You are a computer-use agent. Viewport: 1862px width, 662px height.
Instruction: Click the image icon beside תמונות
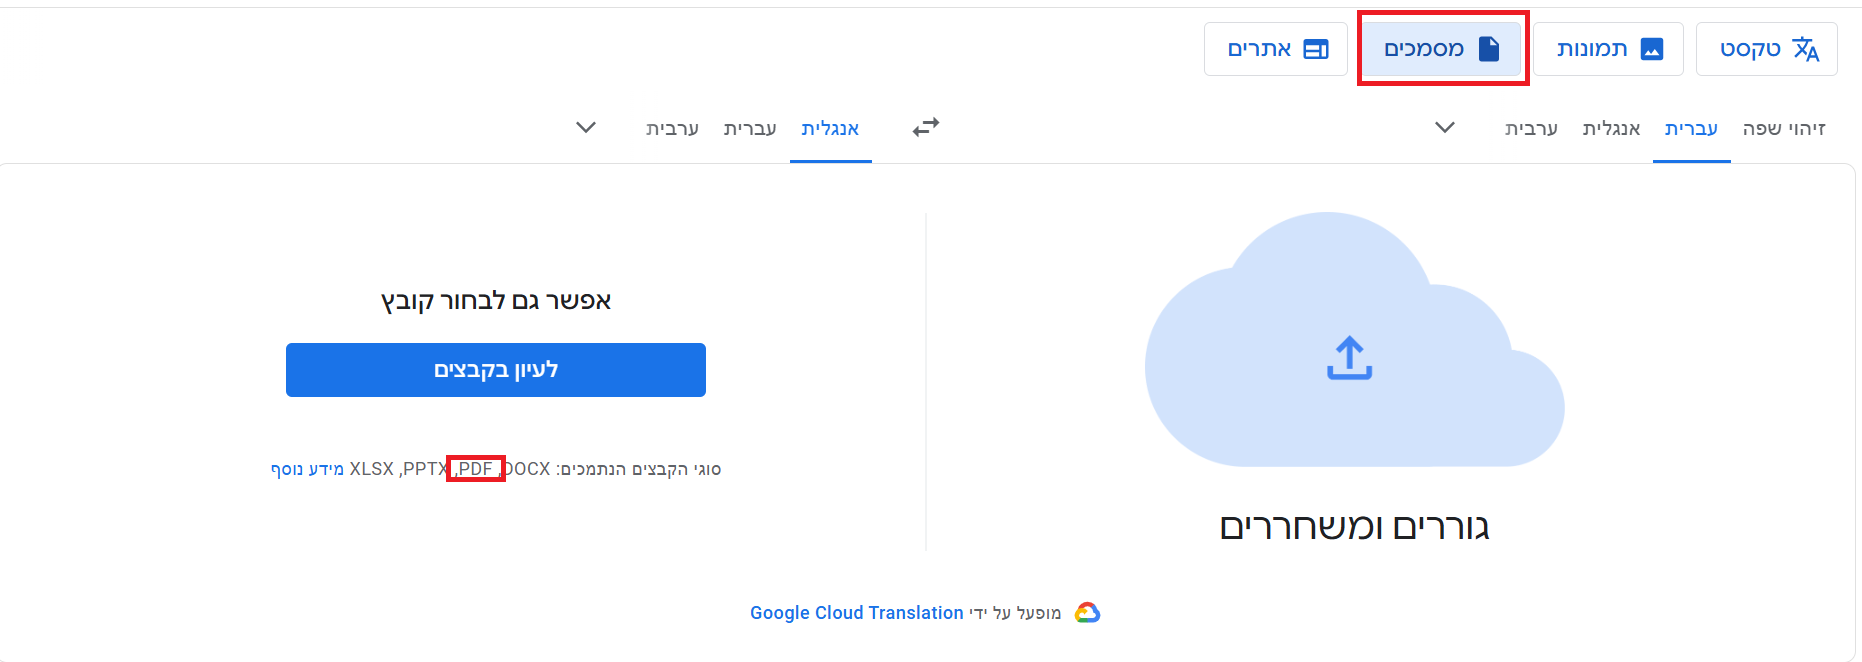click(1652, 49)
